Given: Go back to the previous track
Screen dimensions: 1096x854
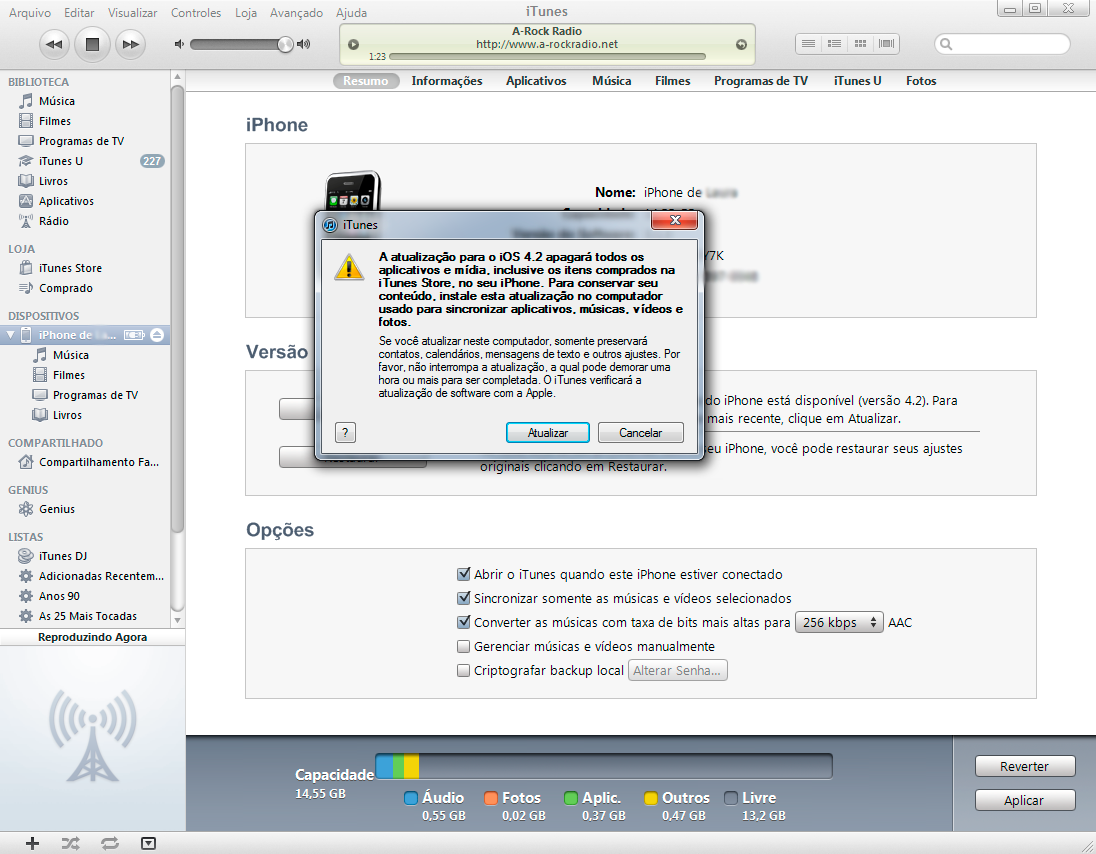Looking at the screenshot, I should (x=54, y=44).
